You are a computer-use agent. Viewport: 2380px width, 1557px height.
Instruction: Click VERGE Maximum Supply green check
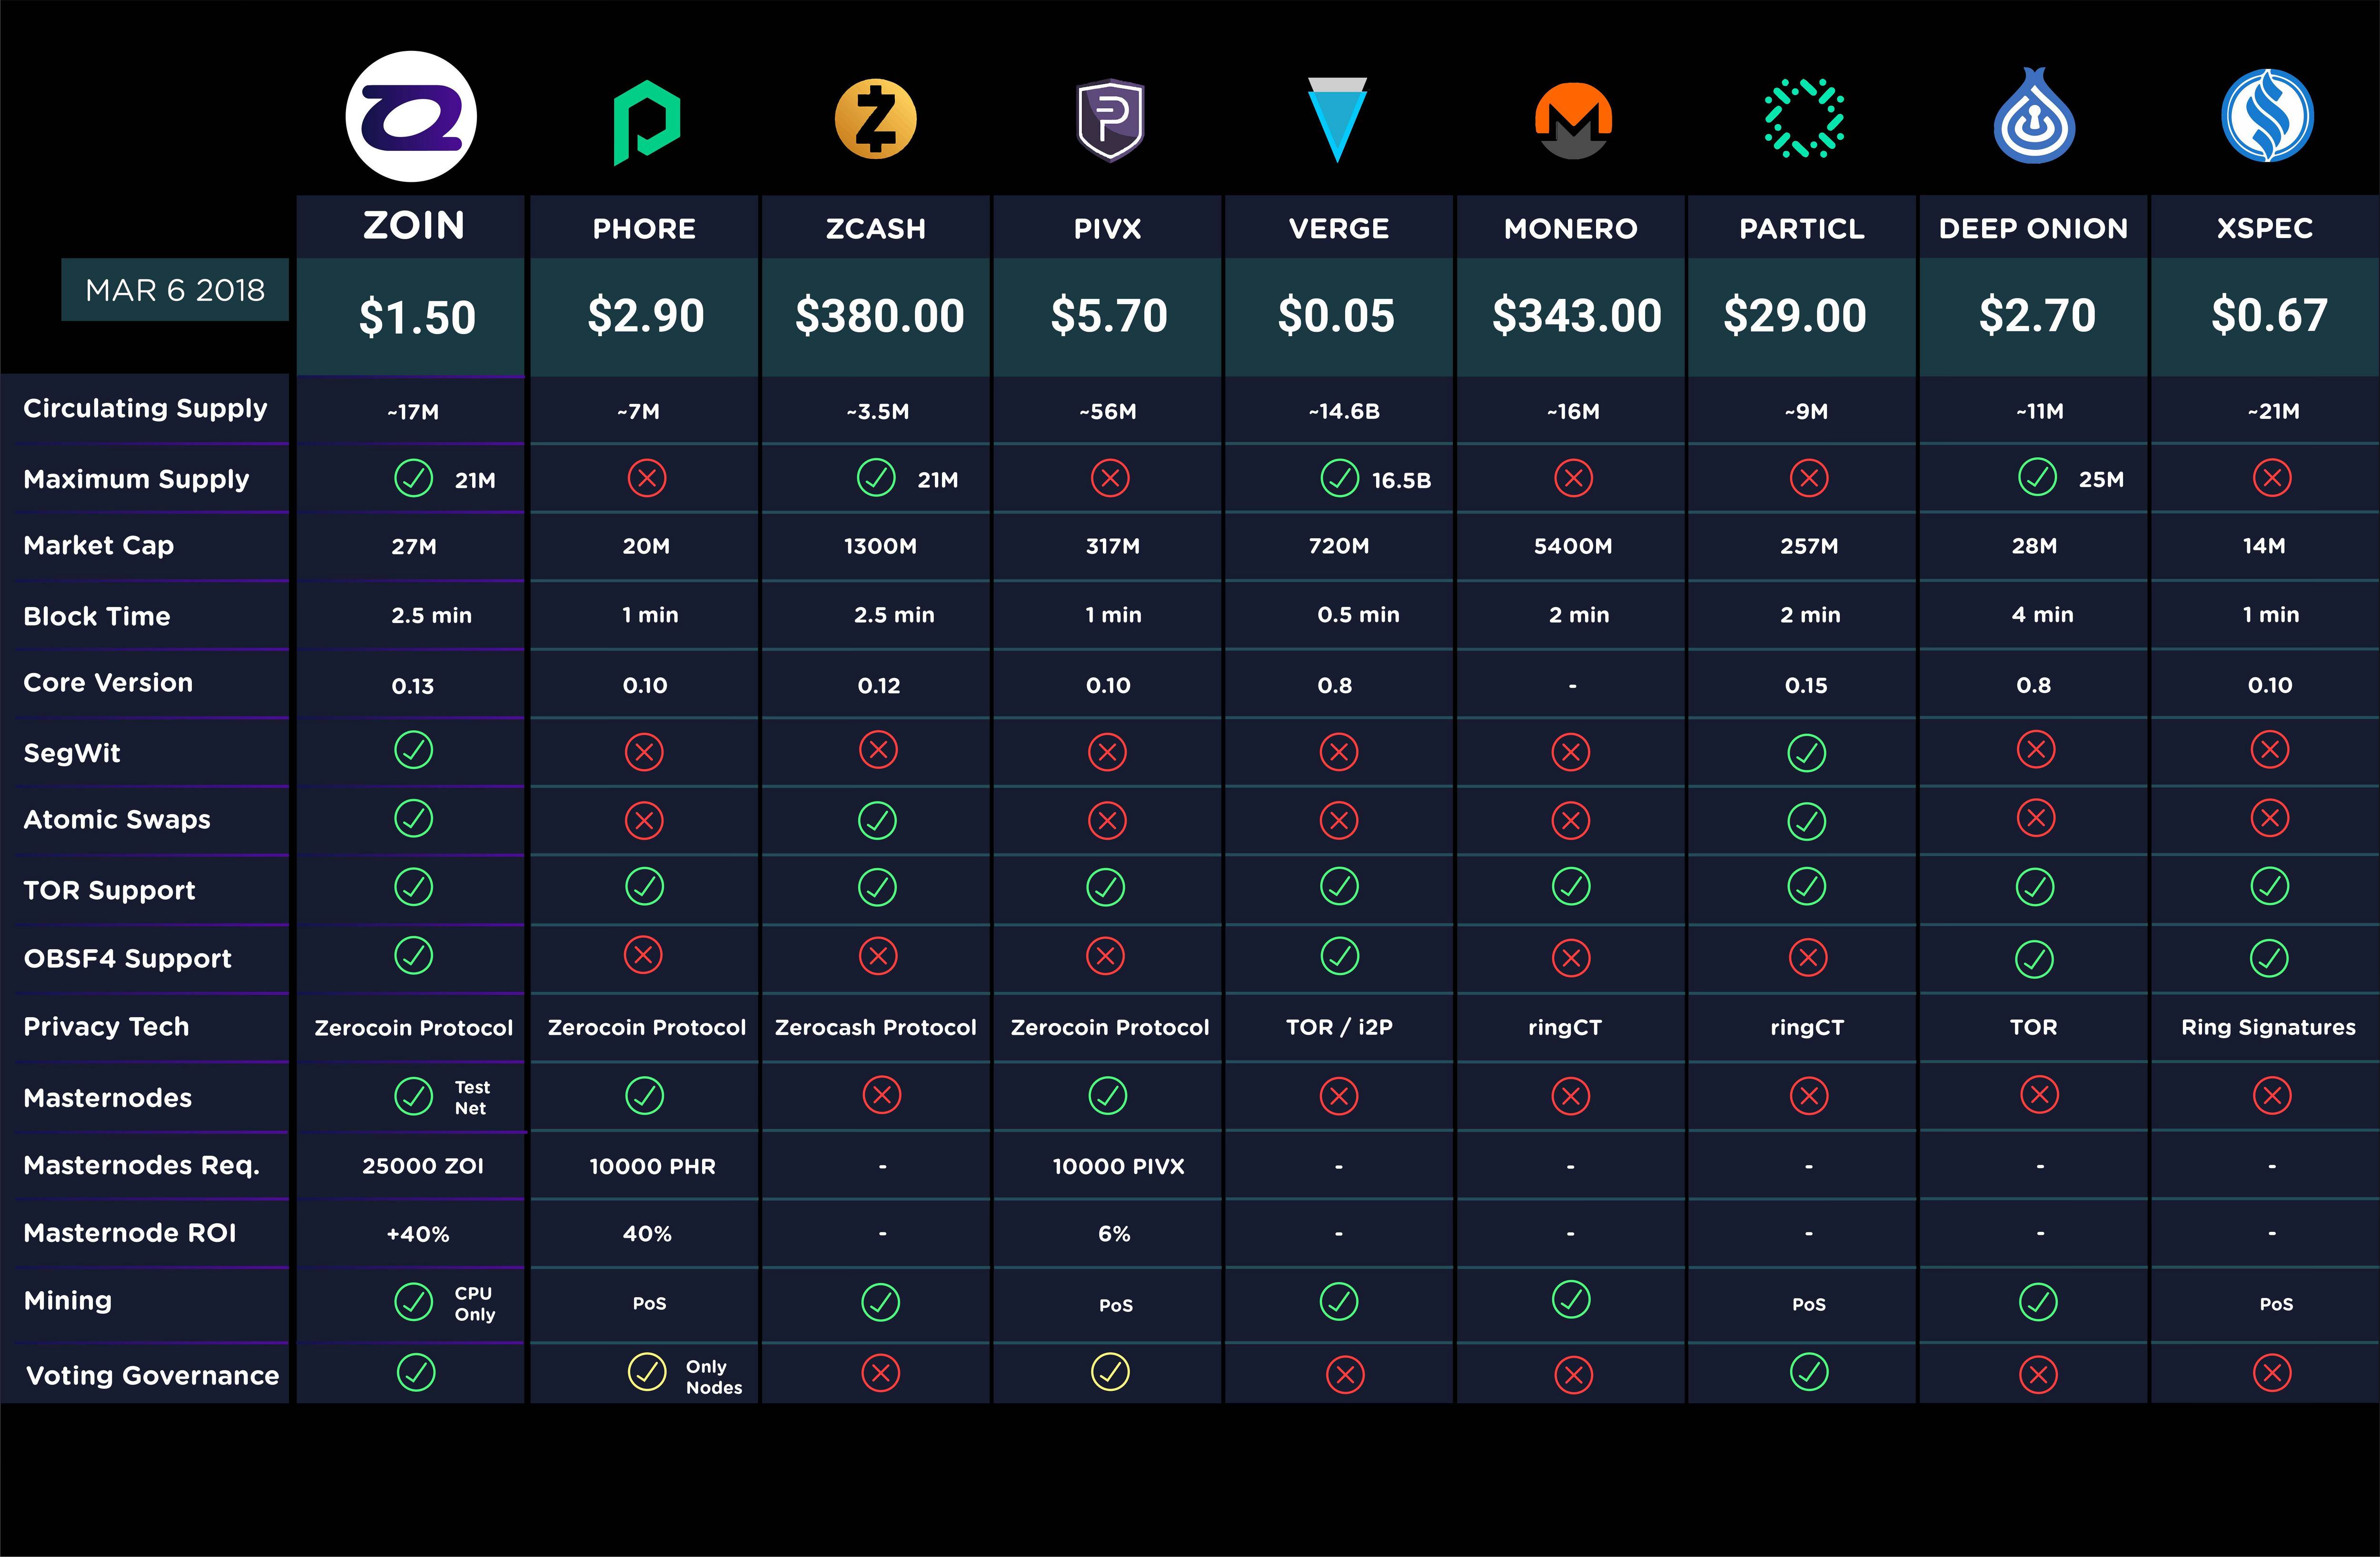1339,478
